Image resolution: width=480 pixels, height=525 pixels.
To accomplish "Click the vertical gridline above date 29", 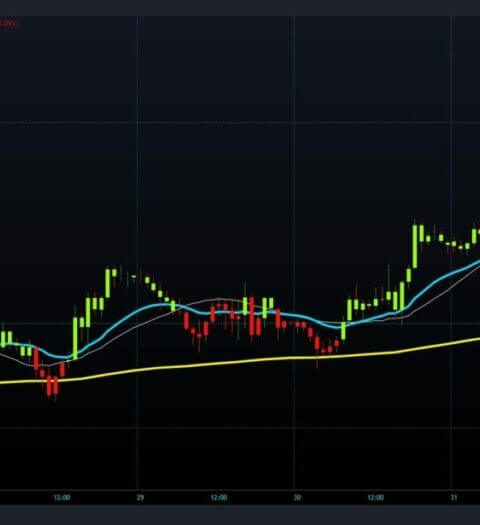I will (137, 251).
